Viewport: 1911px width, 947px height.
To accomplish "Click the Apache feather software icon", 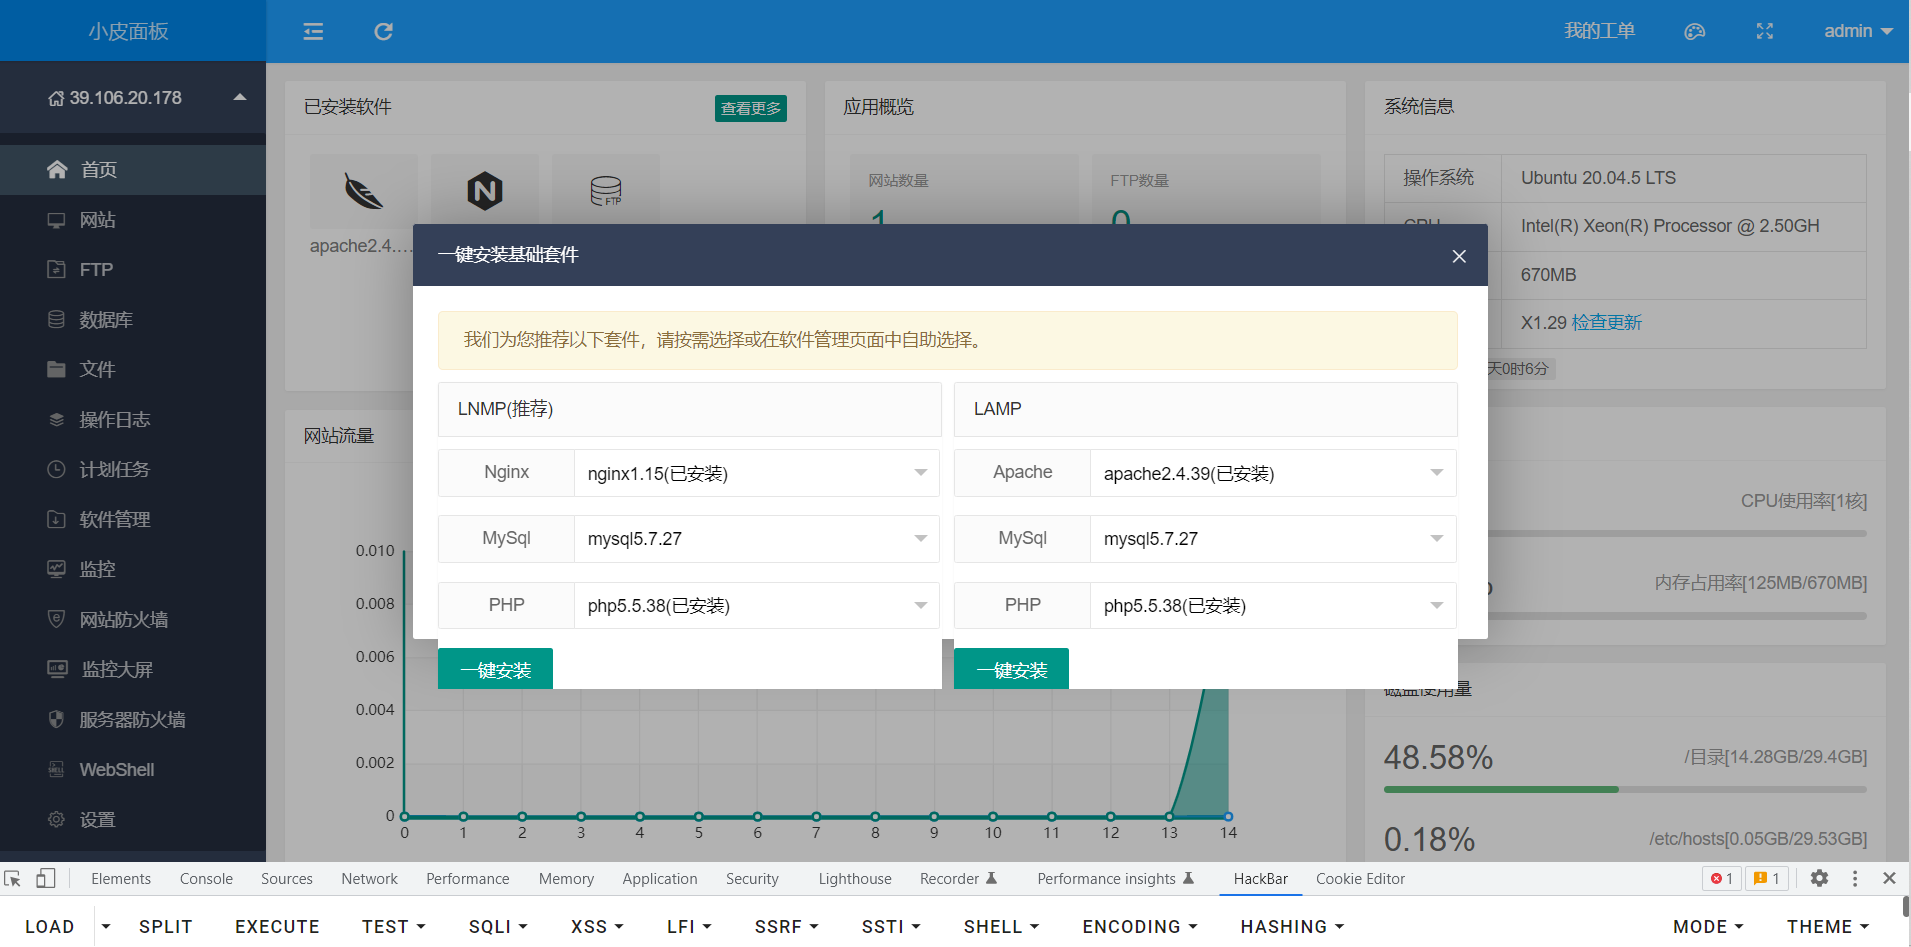I will click(x=364, y=191).
